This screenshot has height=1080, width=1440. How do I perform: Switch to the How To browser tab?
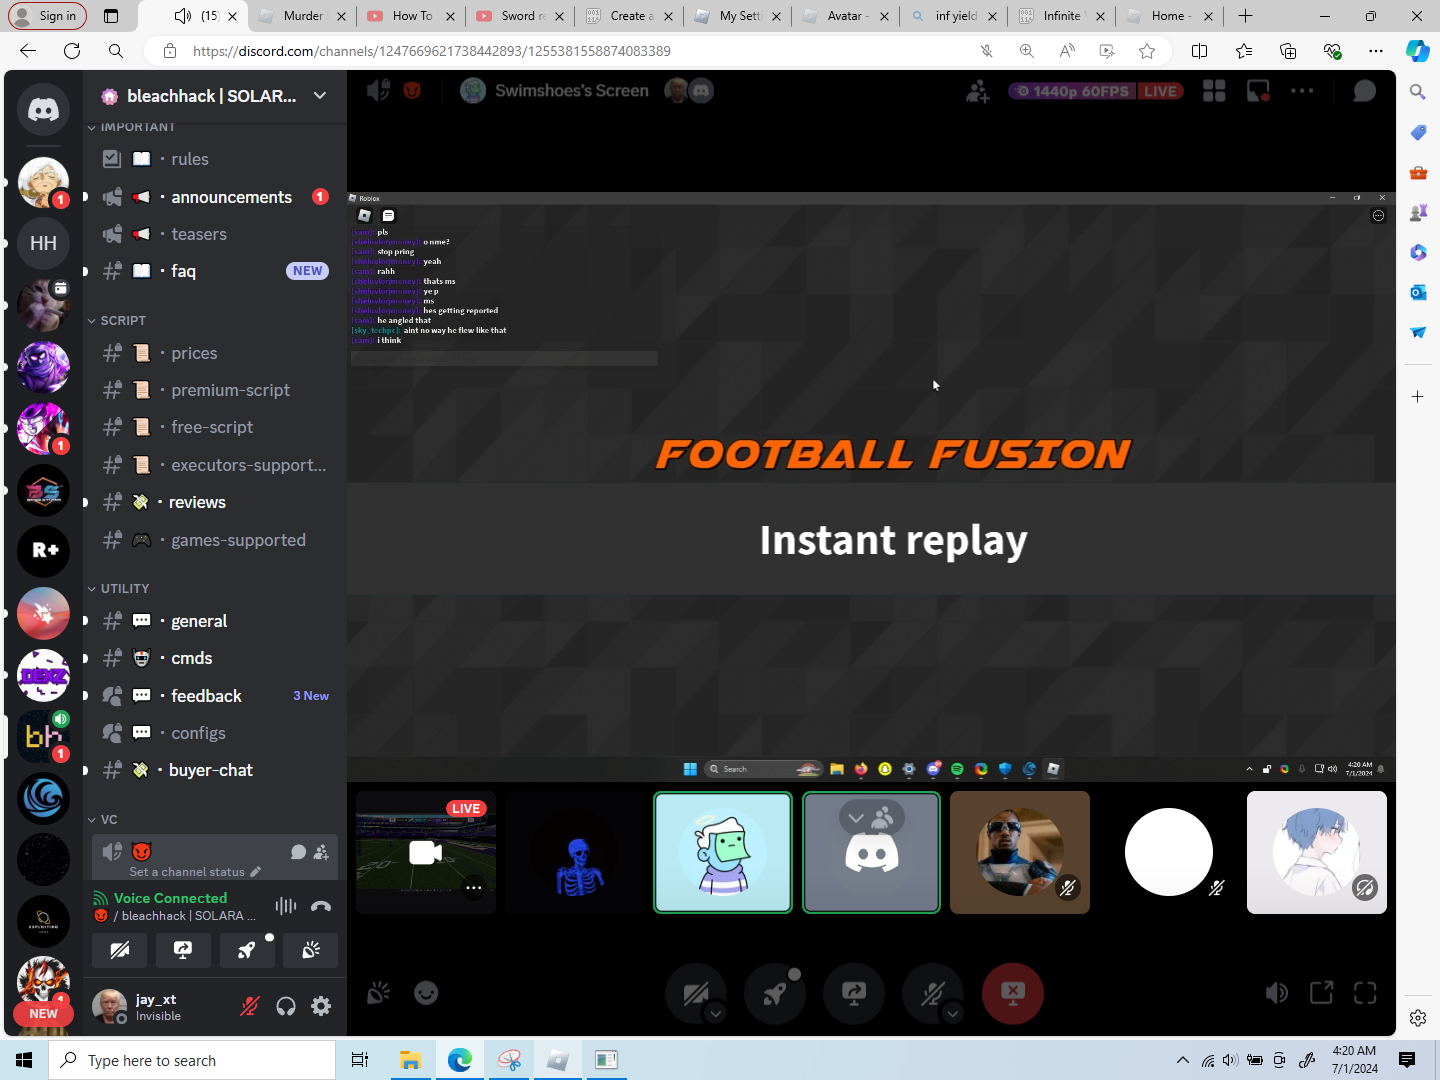point(411,16)
